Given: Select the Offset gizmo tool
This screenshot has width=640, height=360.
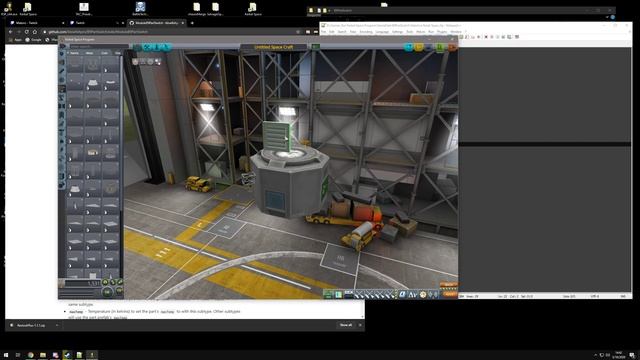Looking at the screenshot, I should pyautogui.click(x=142, y=62).
